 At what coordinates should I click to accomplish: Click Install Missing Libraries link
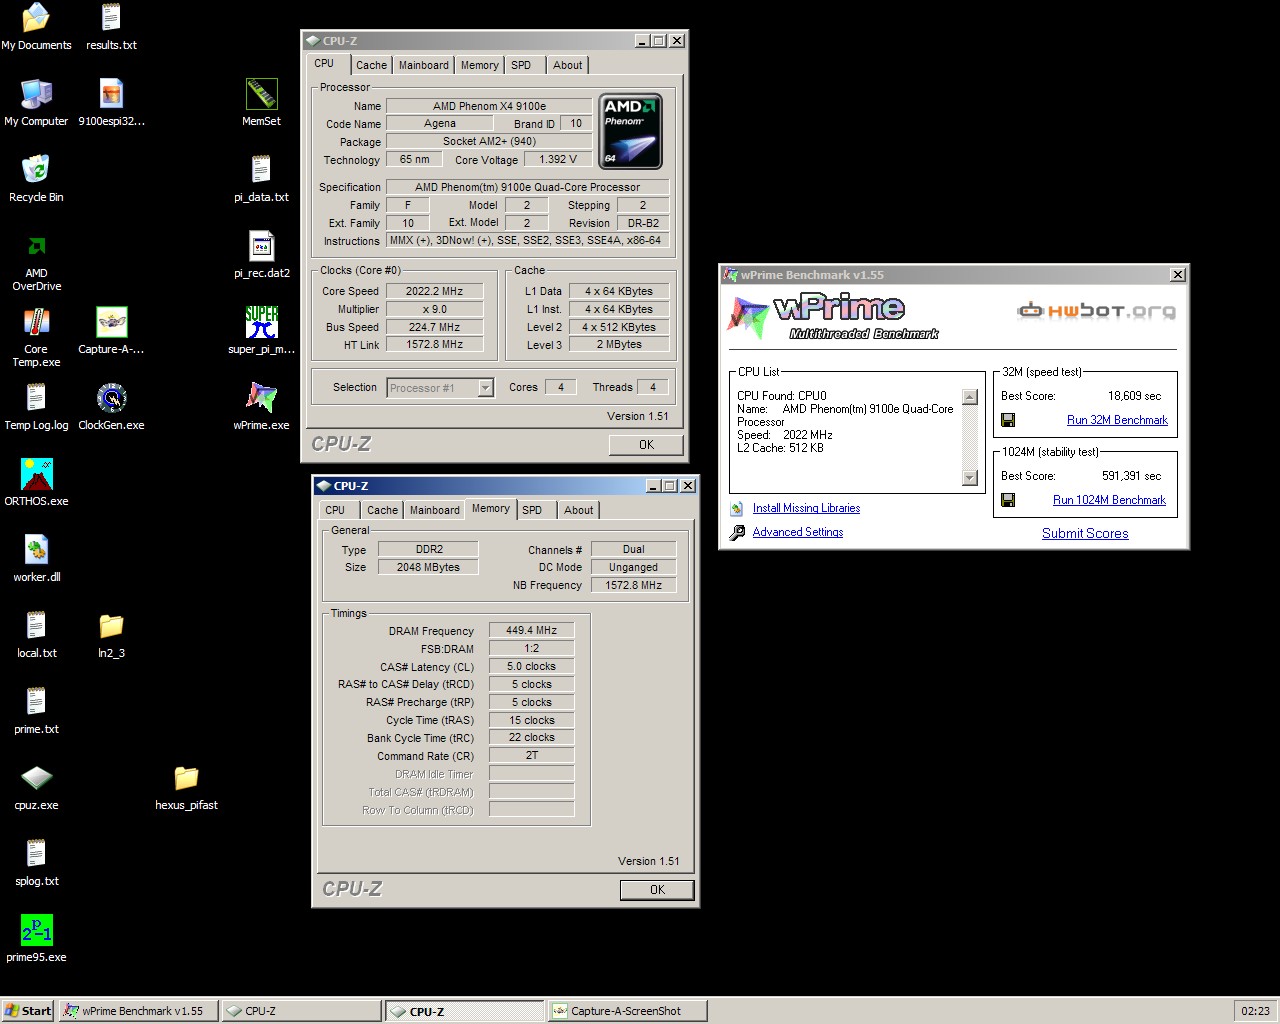click(x=806, y=508)
